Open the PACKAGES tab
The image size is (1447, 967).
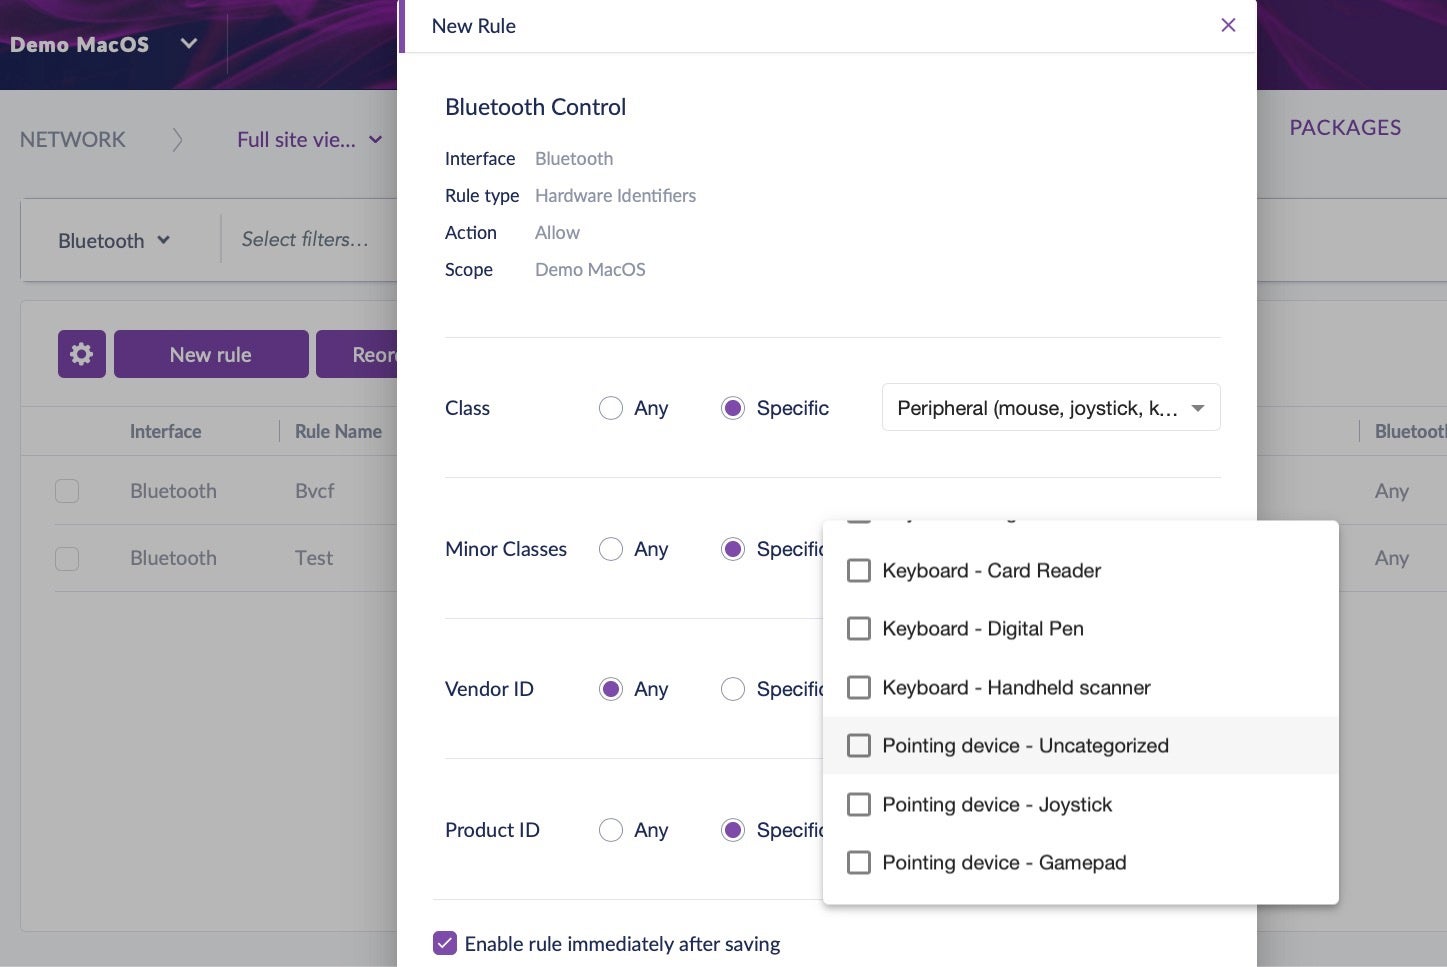[x=1344, y=128]
